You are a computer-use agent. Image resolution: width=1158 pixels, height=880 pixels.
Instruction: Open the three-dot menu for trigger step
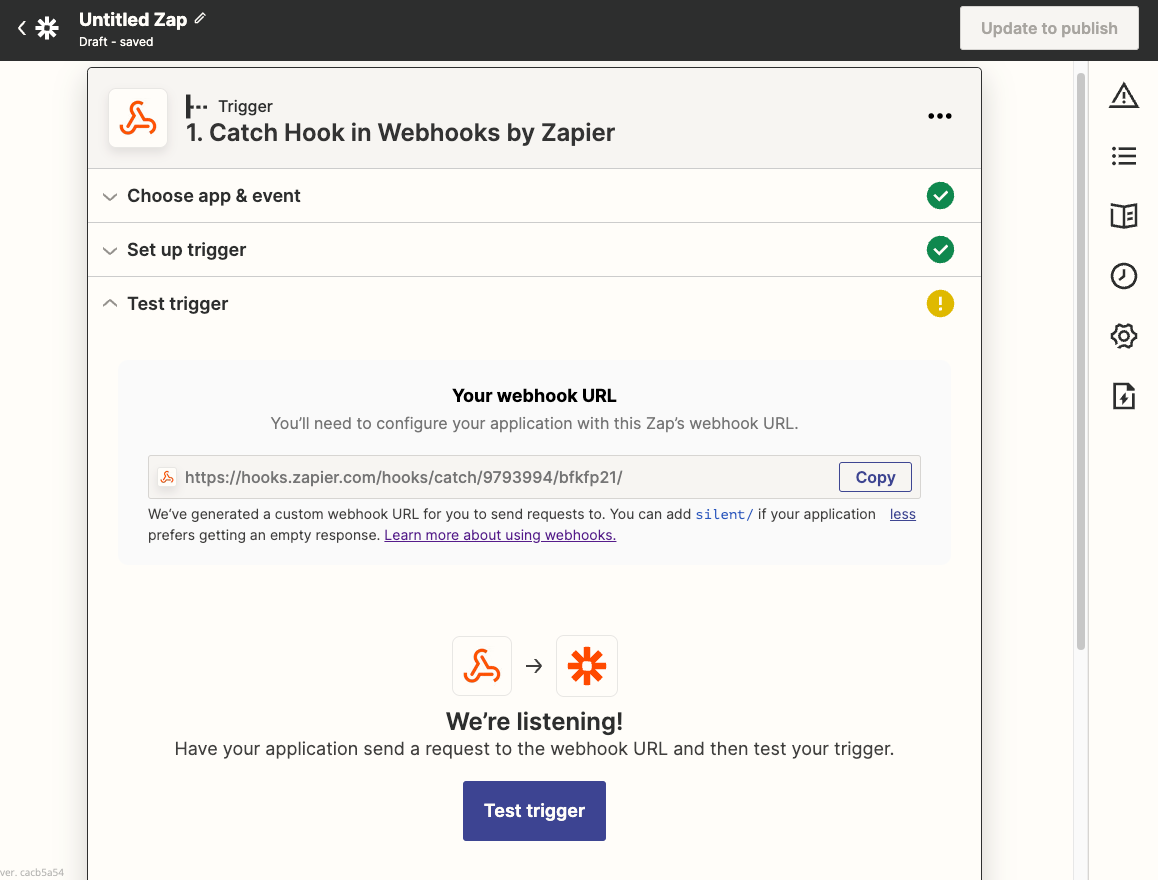coord(939,116)
